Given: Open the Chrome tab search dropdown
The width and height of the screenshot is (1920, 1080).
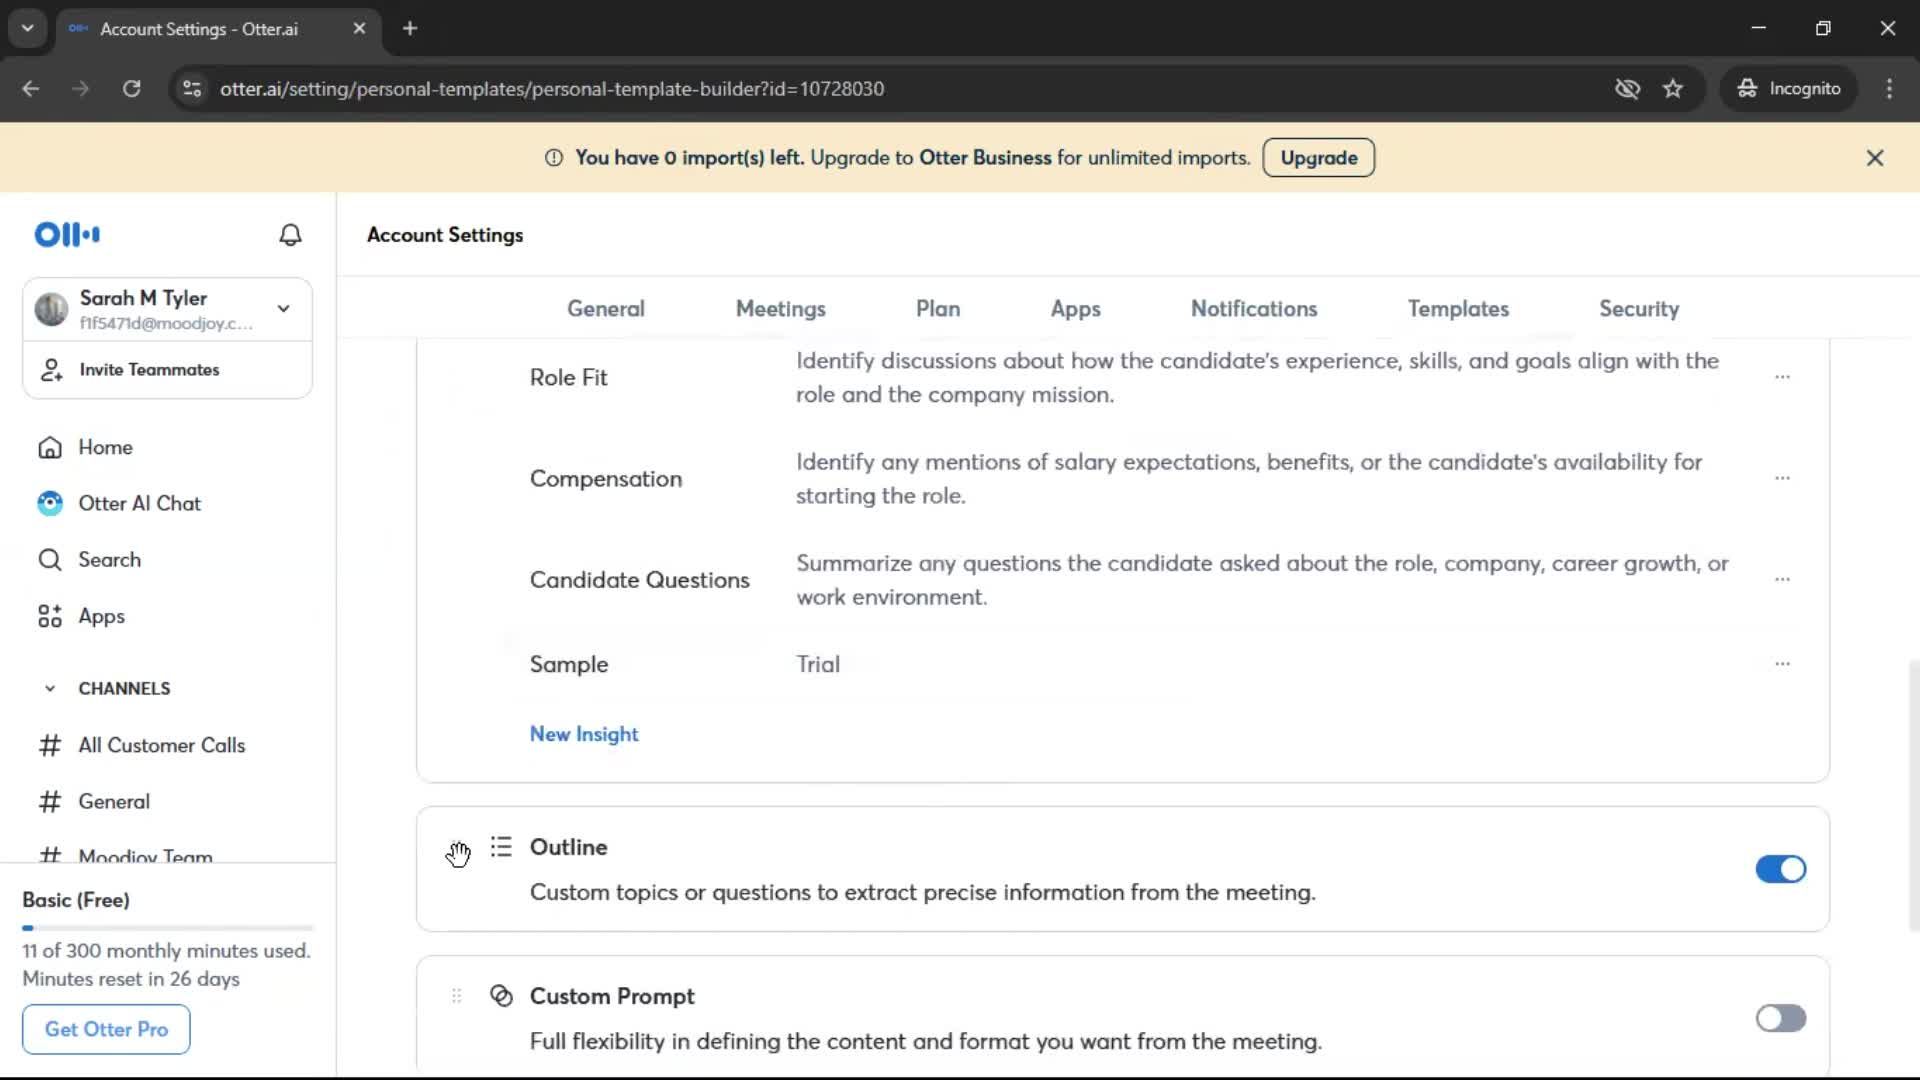Looking at the screenshot, I should (28, 28).
